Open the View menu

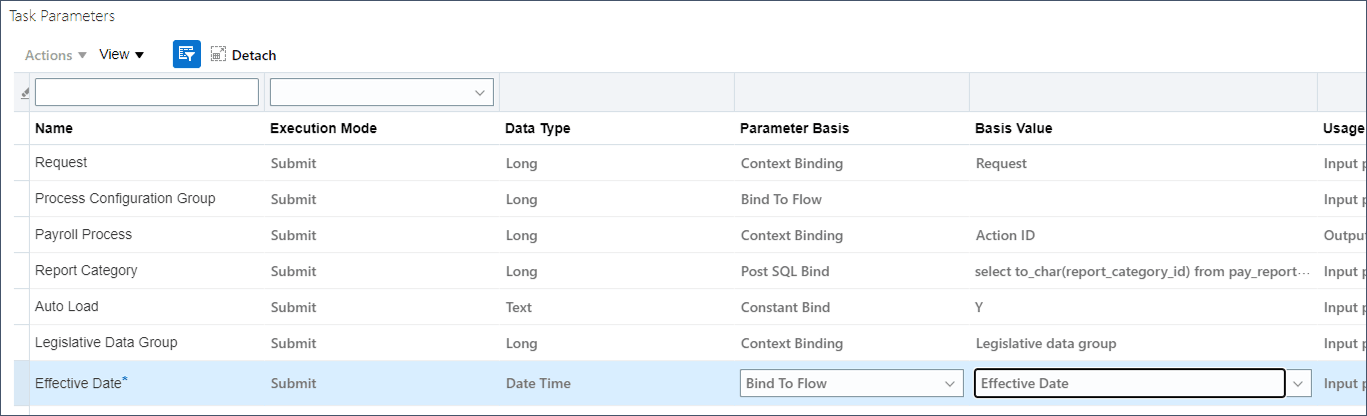tap(121, 55)
